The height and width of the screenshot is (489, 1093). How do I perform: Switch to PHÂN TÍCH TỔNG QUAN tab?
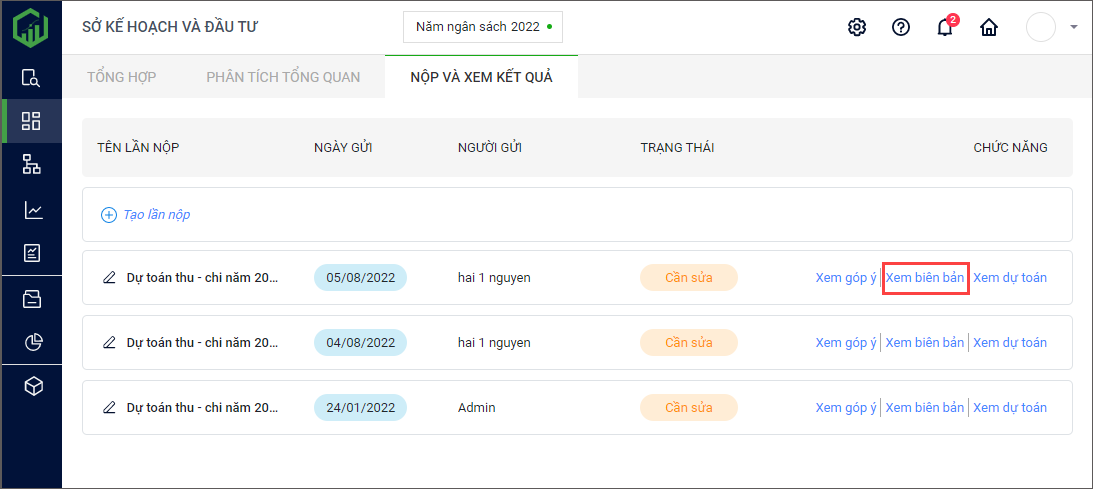coord(283,77)
